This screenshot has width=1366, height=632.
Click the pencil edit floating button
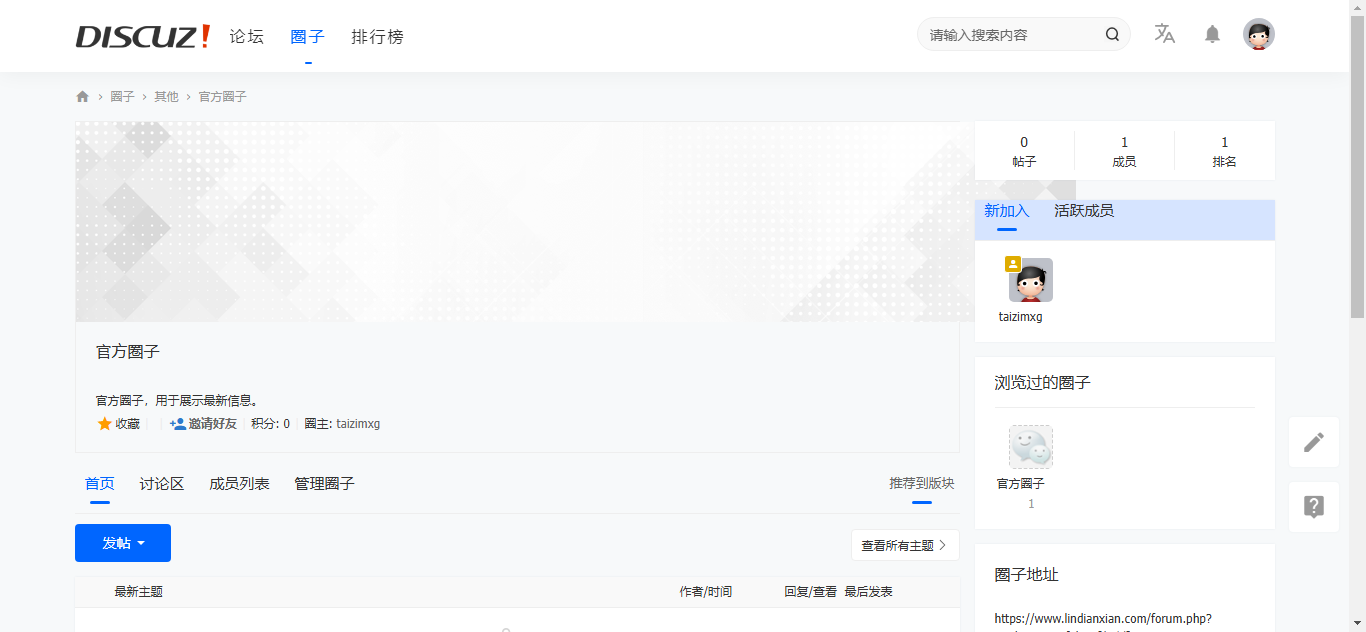click(1313, 442)
